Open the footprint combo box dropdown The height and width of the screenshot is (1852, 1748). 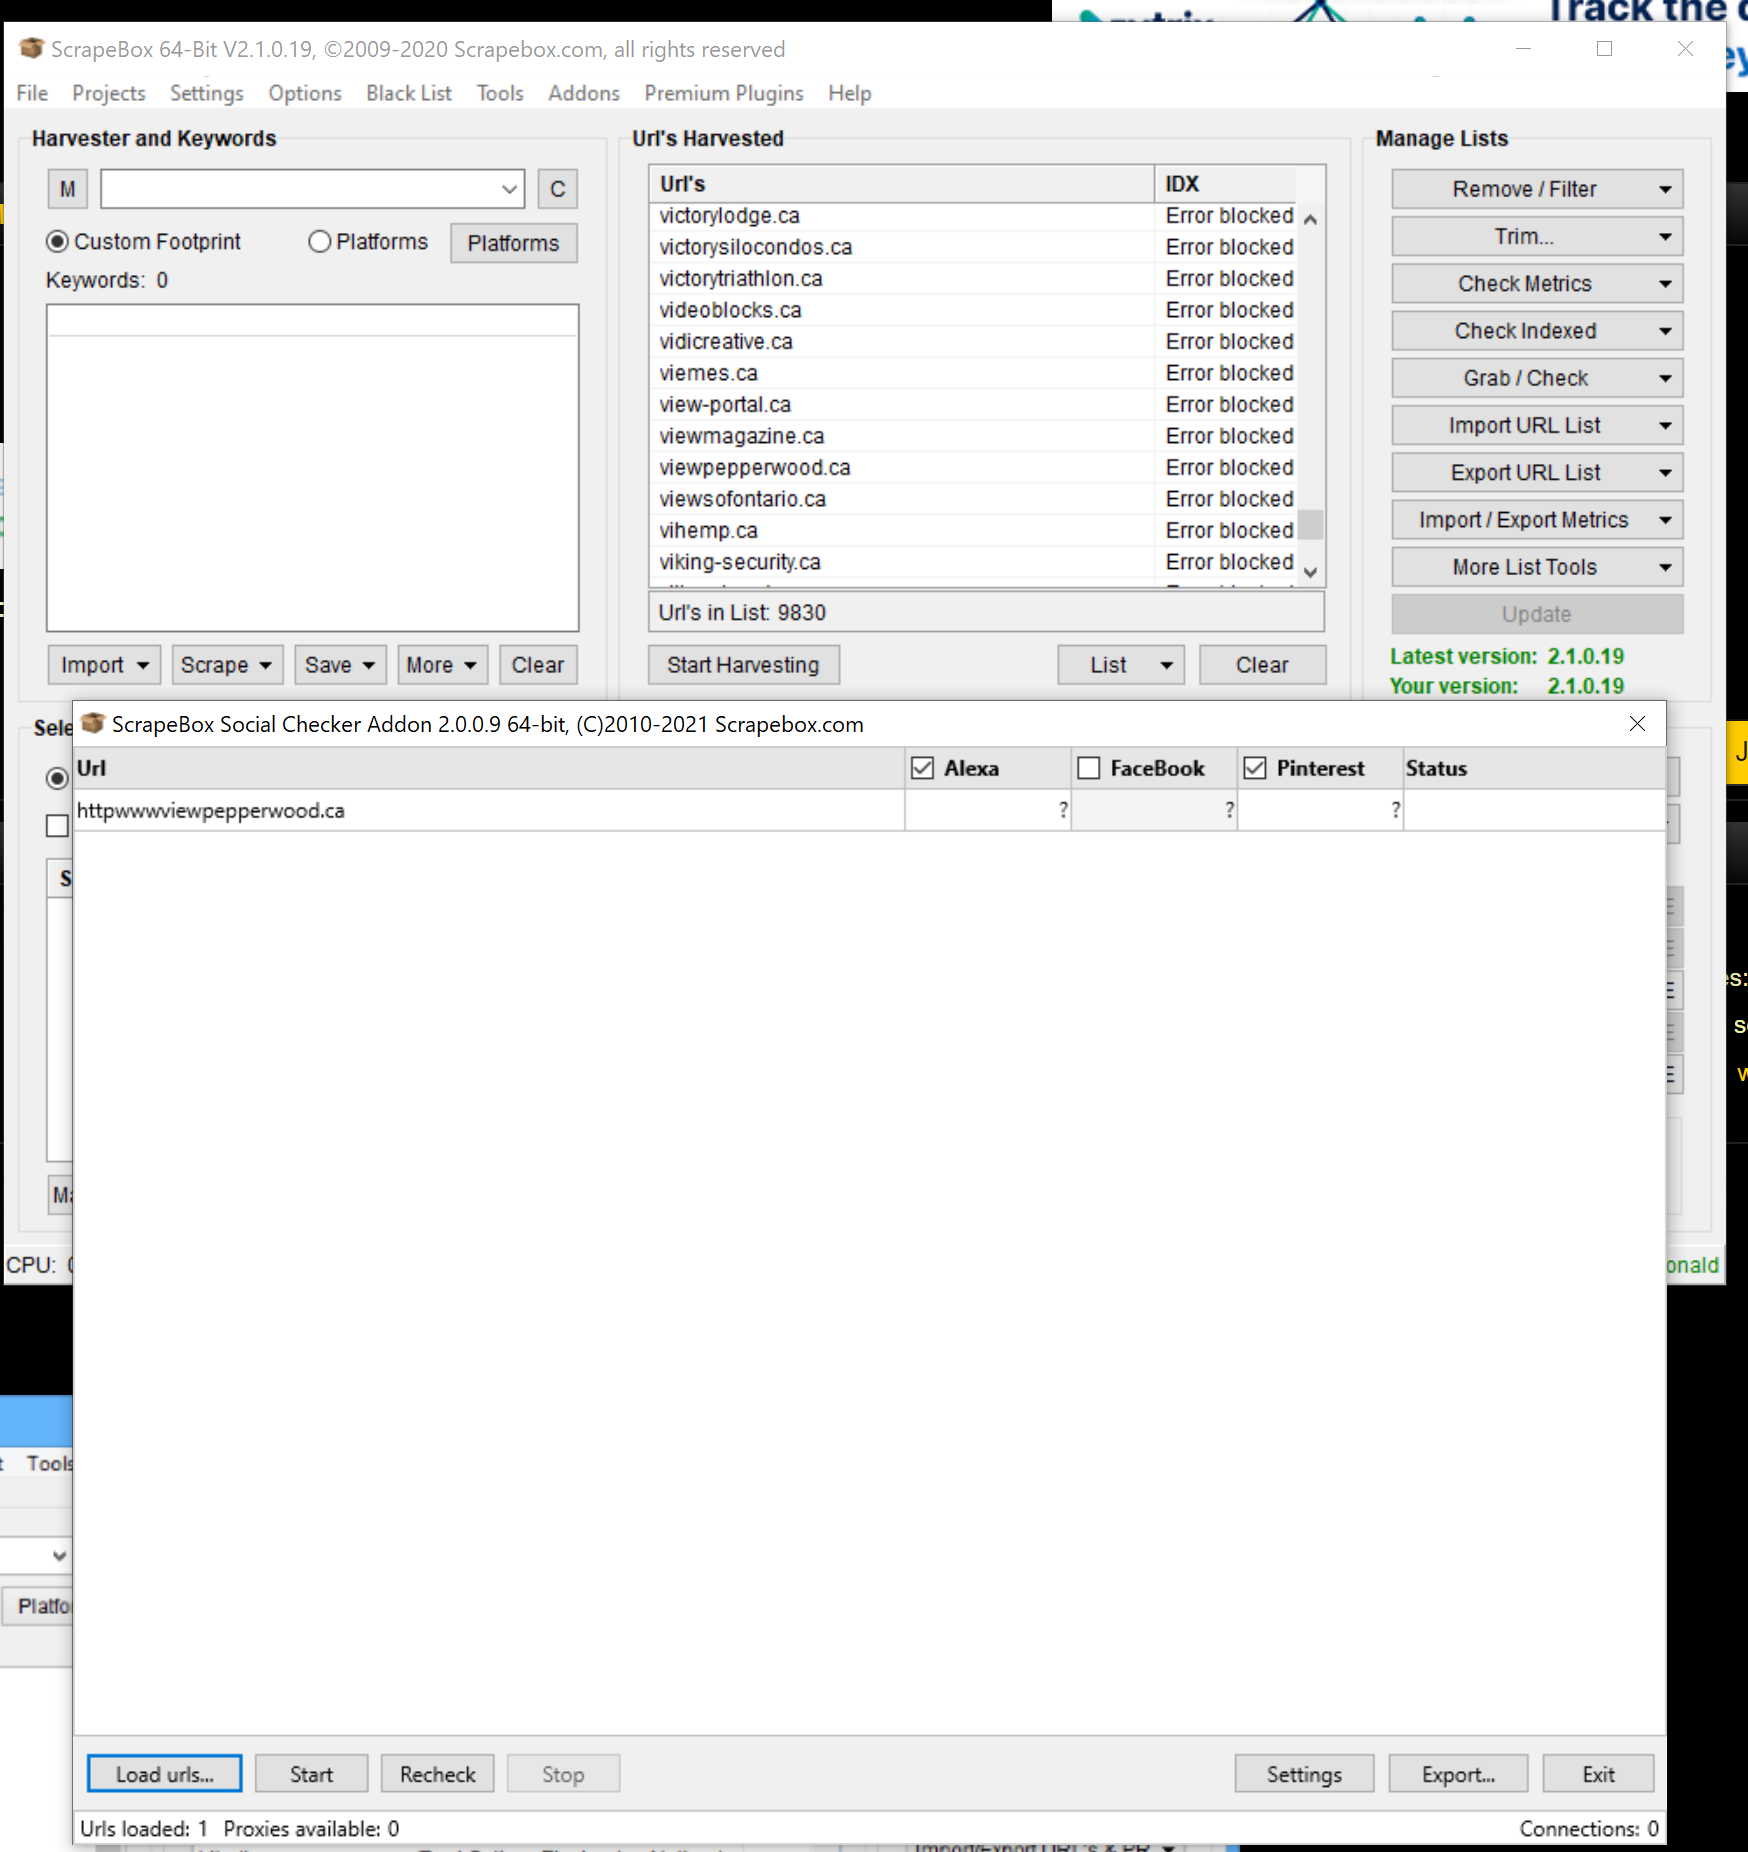point(509,189)
